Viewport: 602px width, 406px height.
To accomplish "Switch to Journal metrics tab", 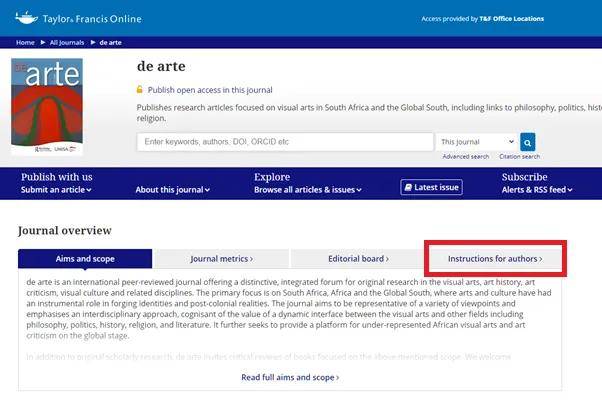I will click(x=222, y=259).
